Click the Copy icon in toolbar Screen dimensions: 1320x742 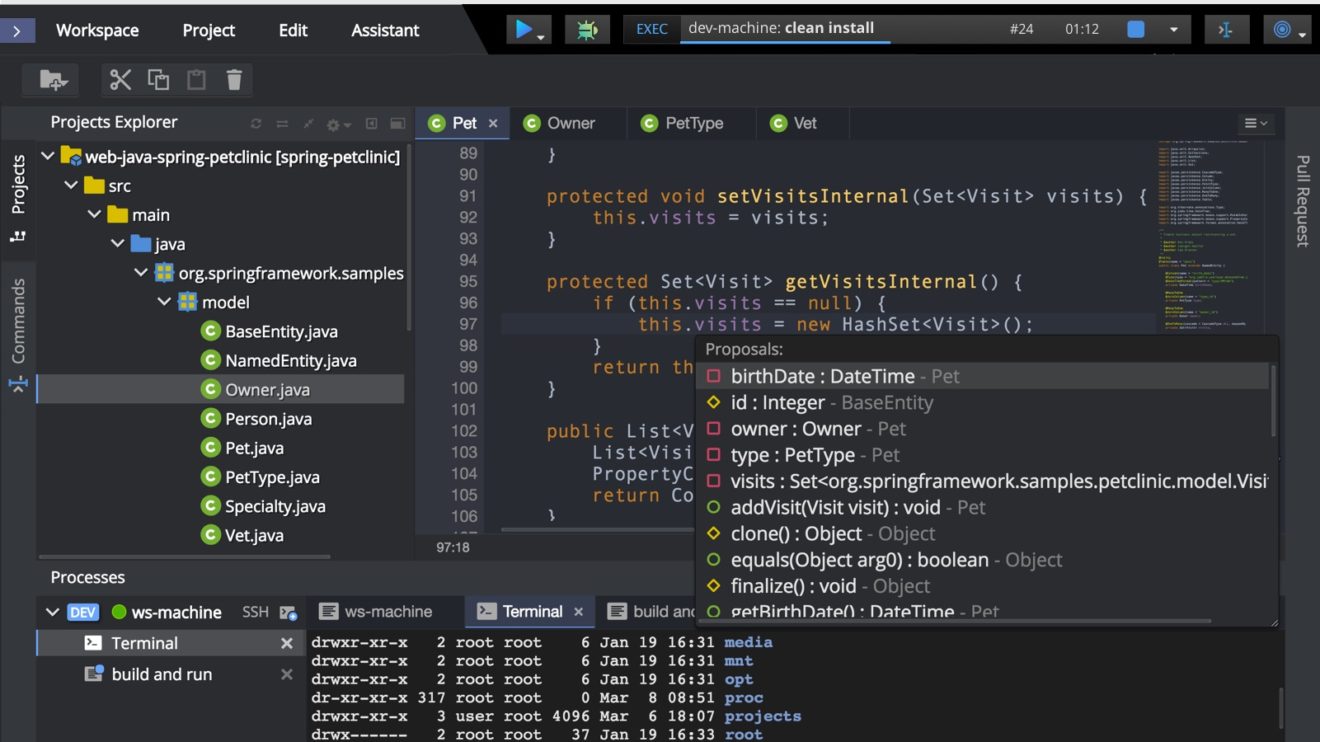(x=158, y=80)
